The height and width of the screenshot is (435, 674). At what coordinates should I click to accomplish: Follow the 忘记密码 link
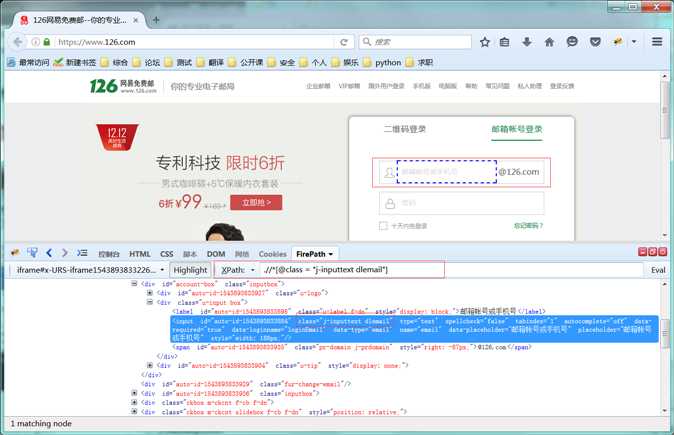[528, 226]
